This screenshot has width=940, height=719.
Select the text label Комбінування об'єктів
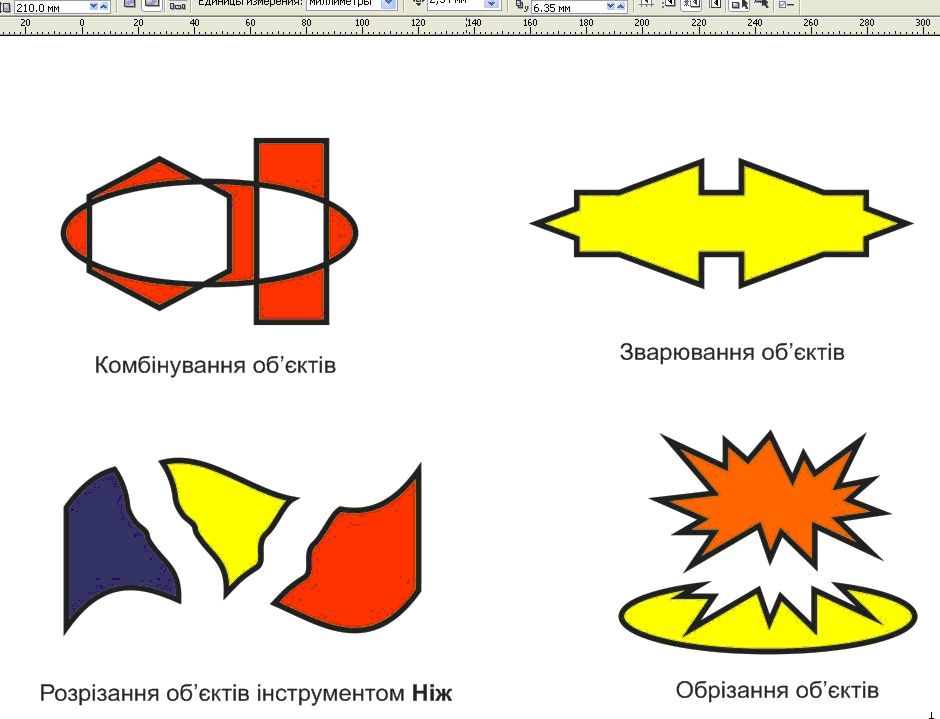click(x=215, y=365)
